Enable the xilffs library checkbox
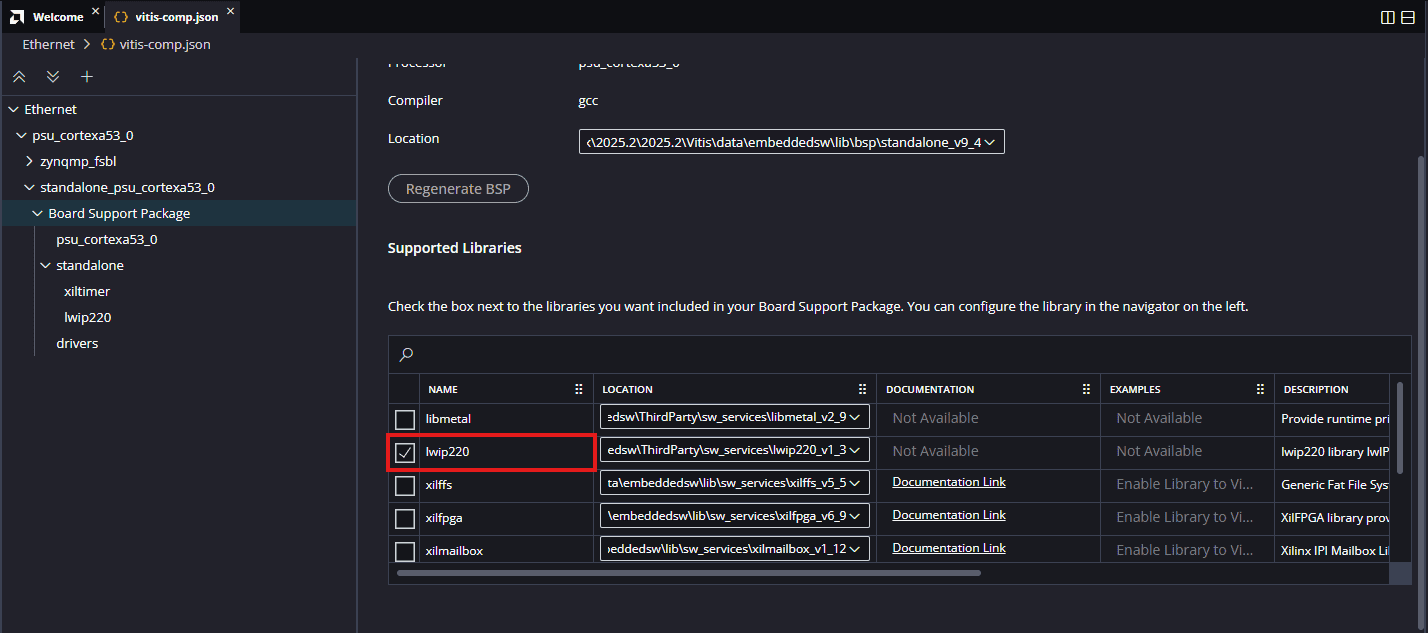The width and height of the screenshot is (1428, 633). tap(405, 485)
